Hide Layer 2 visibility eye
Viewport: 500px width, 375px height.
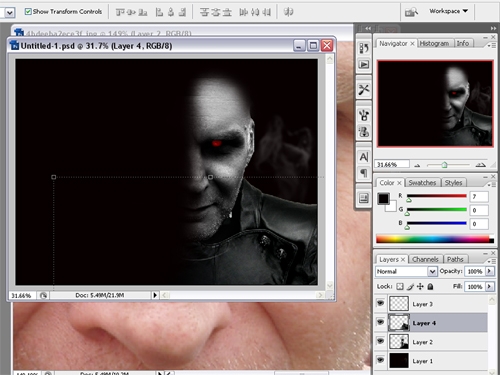coord(380,341)
